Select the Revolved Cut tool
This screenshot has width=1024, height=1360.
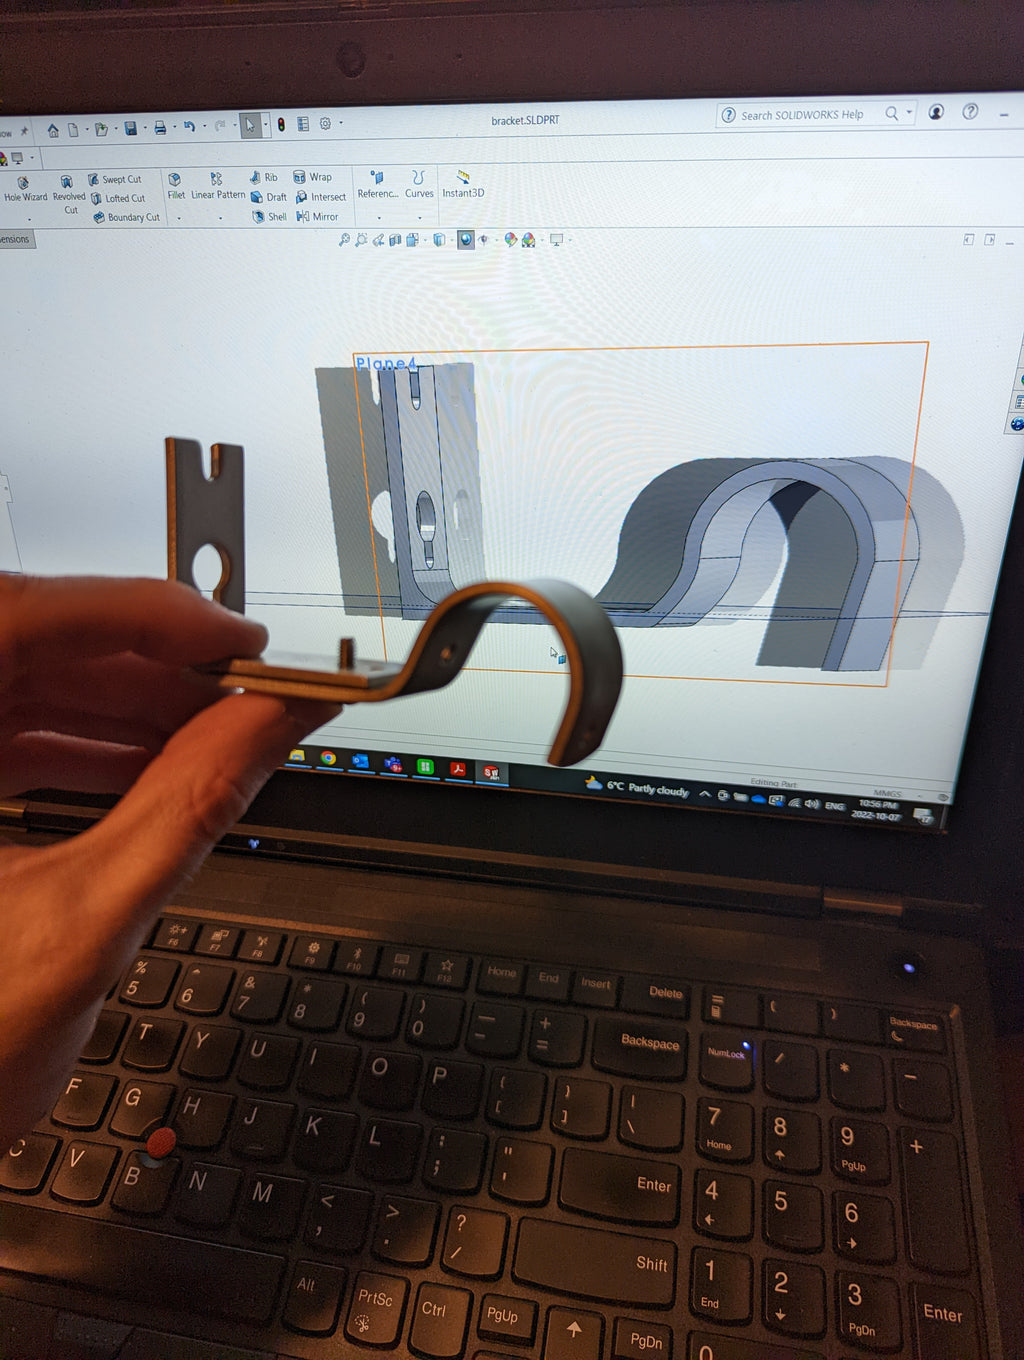[x=69, y=195]
